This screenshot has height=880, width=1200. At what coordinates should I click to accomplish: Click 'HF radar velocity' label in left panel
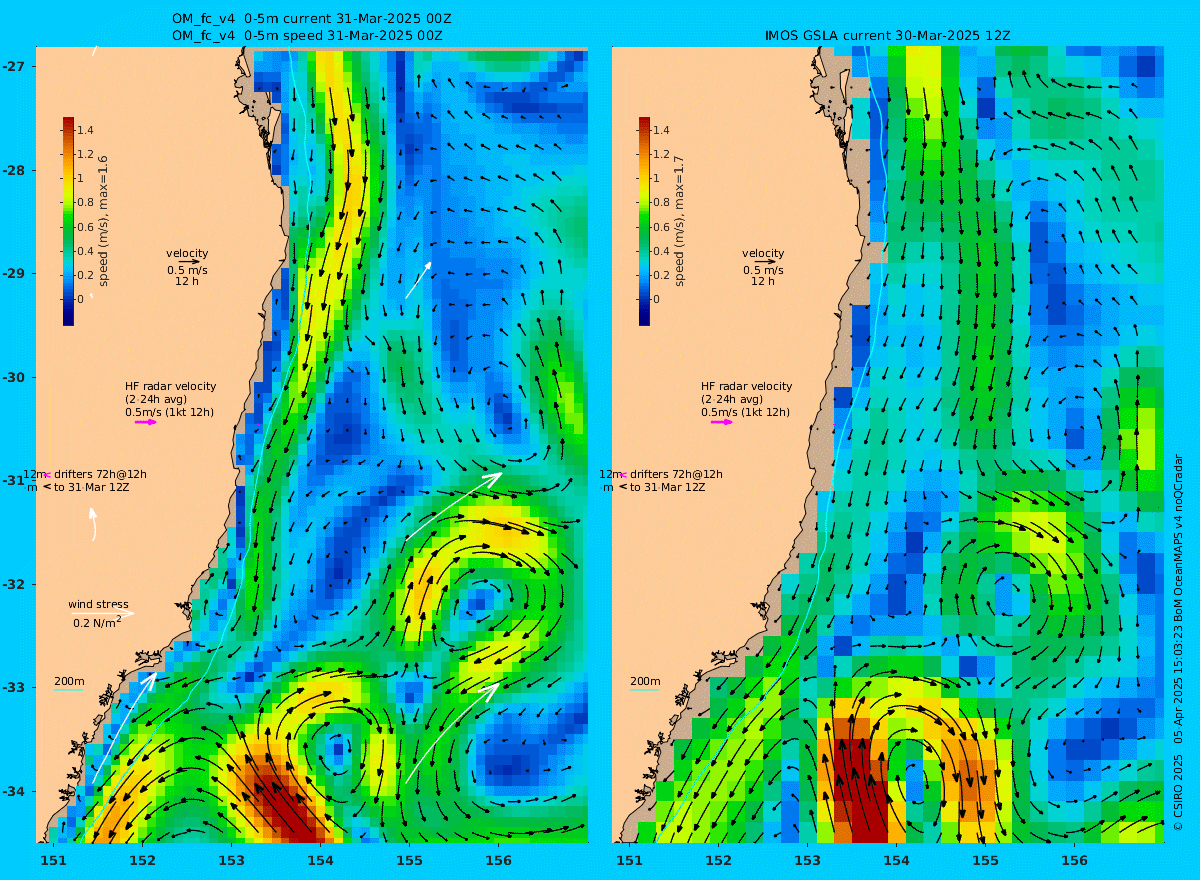pos(171,386)
